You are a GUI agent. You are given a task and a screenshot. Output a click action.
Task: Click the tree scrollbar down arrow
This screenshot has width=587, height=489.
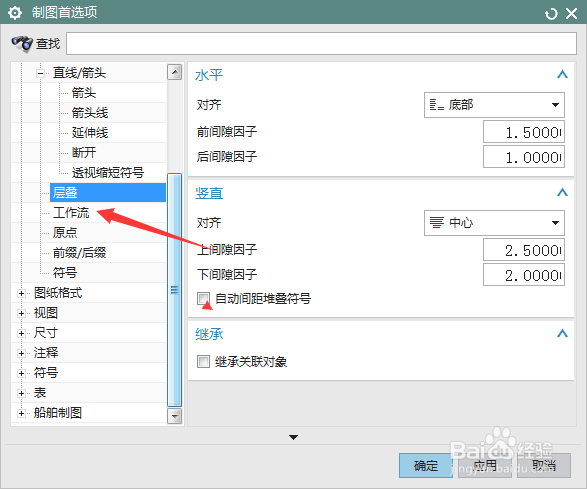[x=174, y=416]
